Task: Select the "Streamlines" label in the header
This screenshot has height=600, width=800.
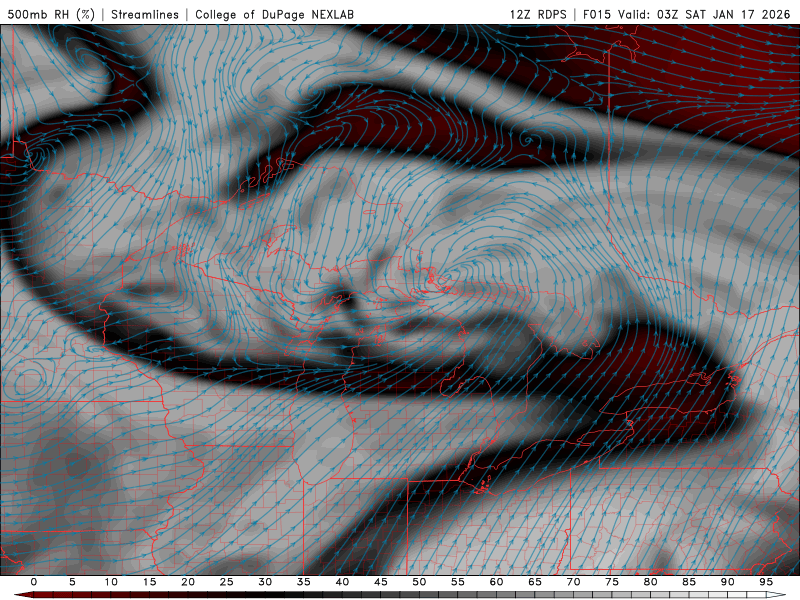Action: (x=145, y=14)
